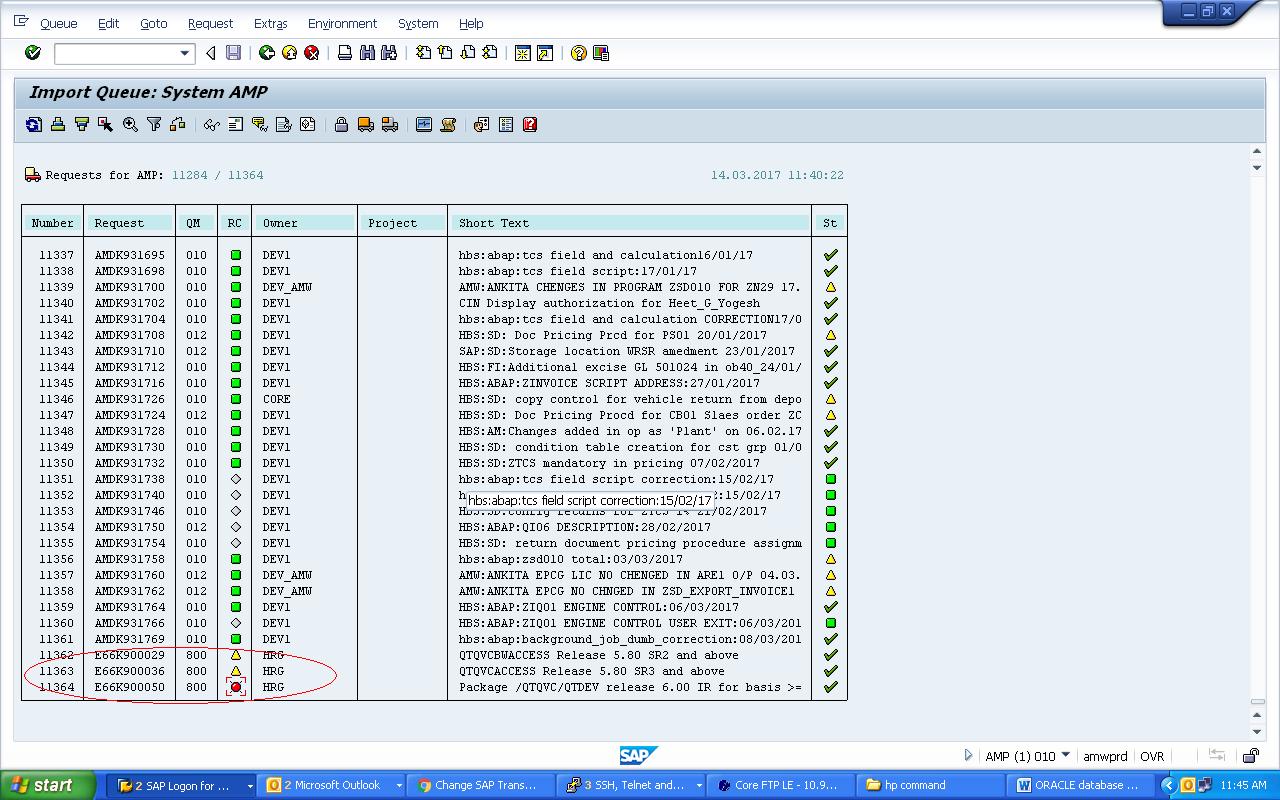
Task: Click the Generate Shortcut icon
Action: [545, 53]
